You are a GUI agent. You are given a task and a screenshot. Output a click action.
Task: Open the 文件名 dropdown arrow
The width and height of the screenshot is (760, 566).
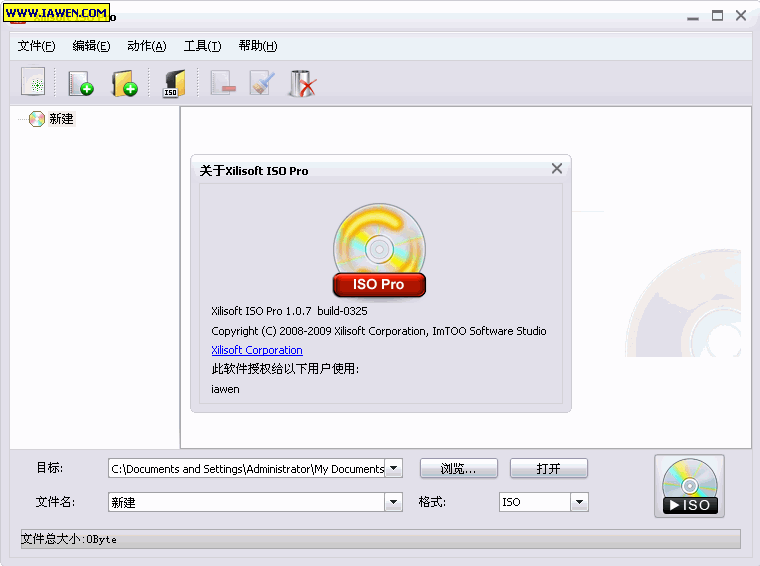394,502
